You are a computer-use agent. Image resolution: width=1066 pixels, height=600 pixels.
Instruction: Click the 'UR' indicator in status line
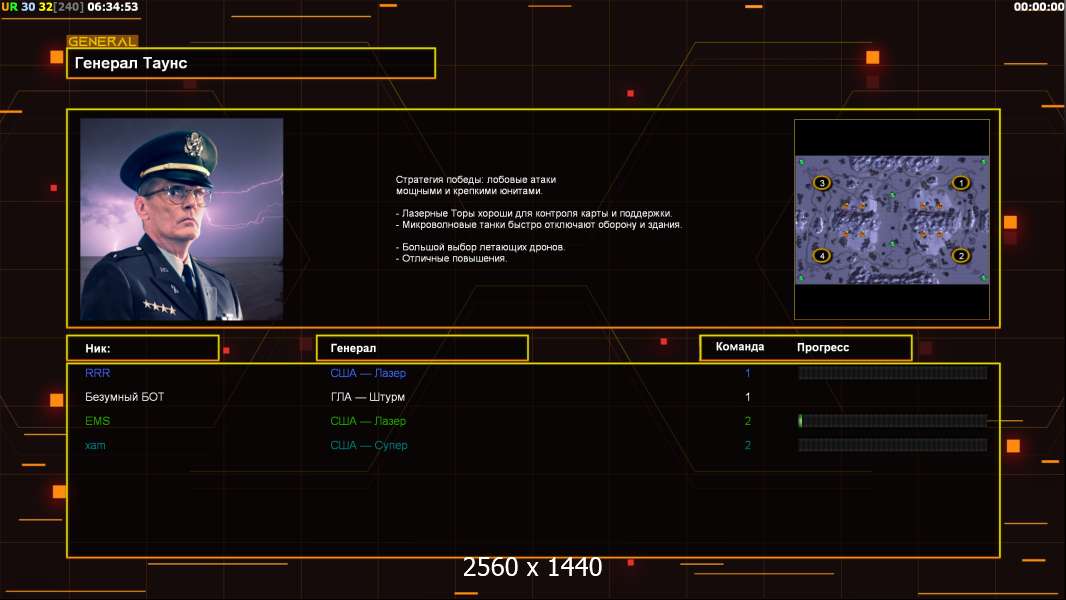[x=9, y=7]
